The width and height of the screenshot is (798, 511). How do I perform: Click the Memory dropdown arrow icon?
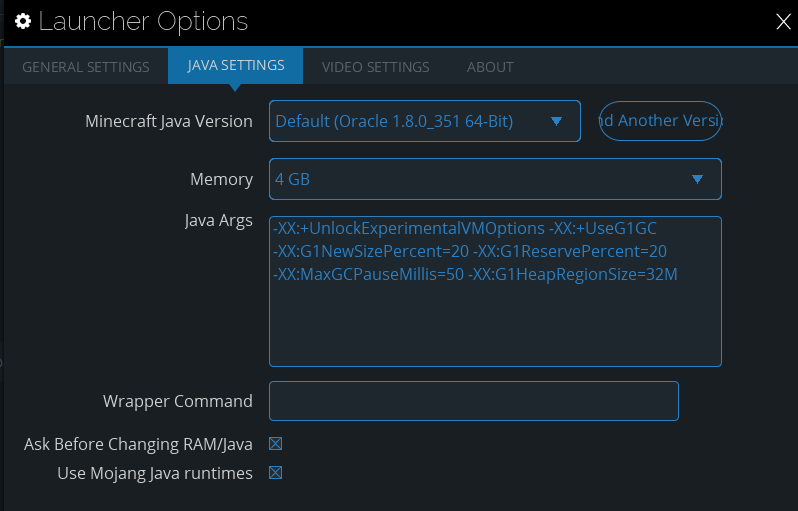pos(697,180)
